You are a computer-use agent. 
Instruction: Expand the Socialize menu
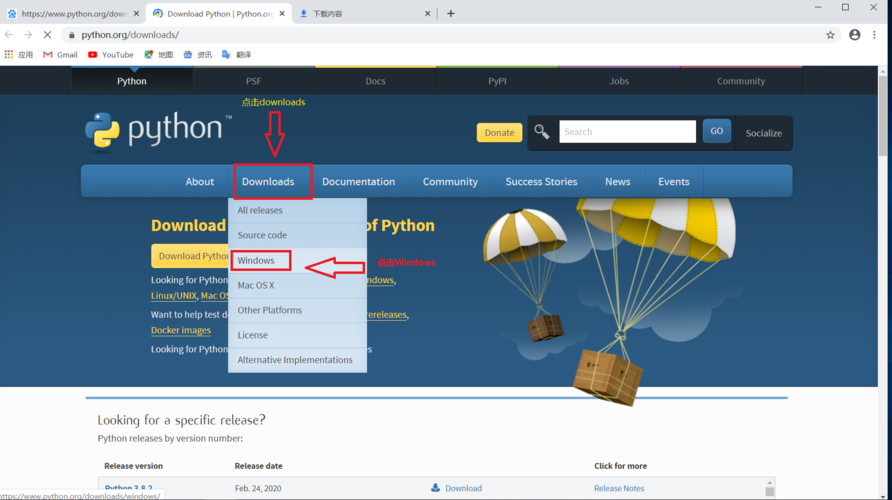point(763,133)
